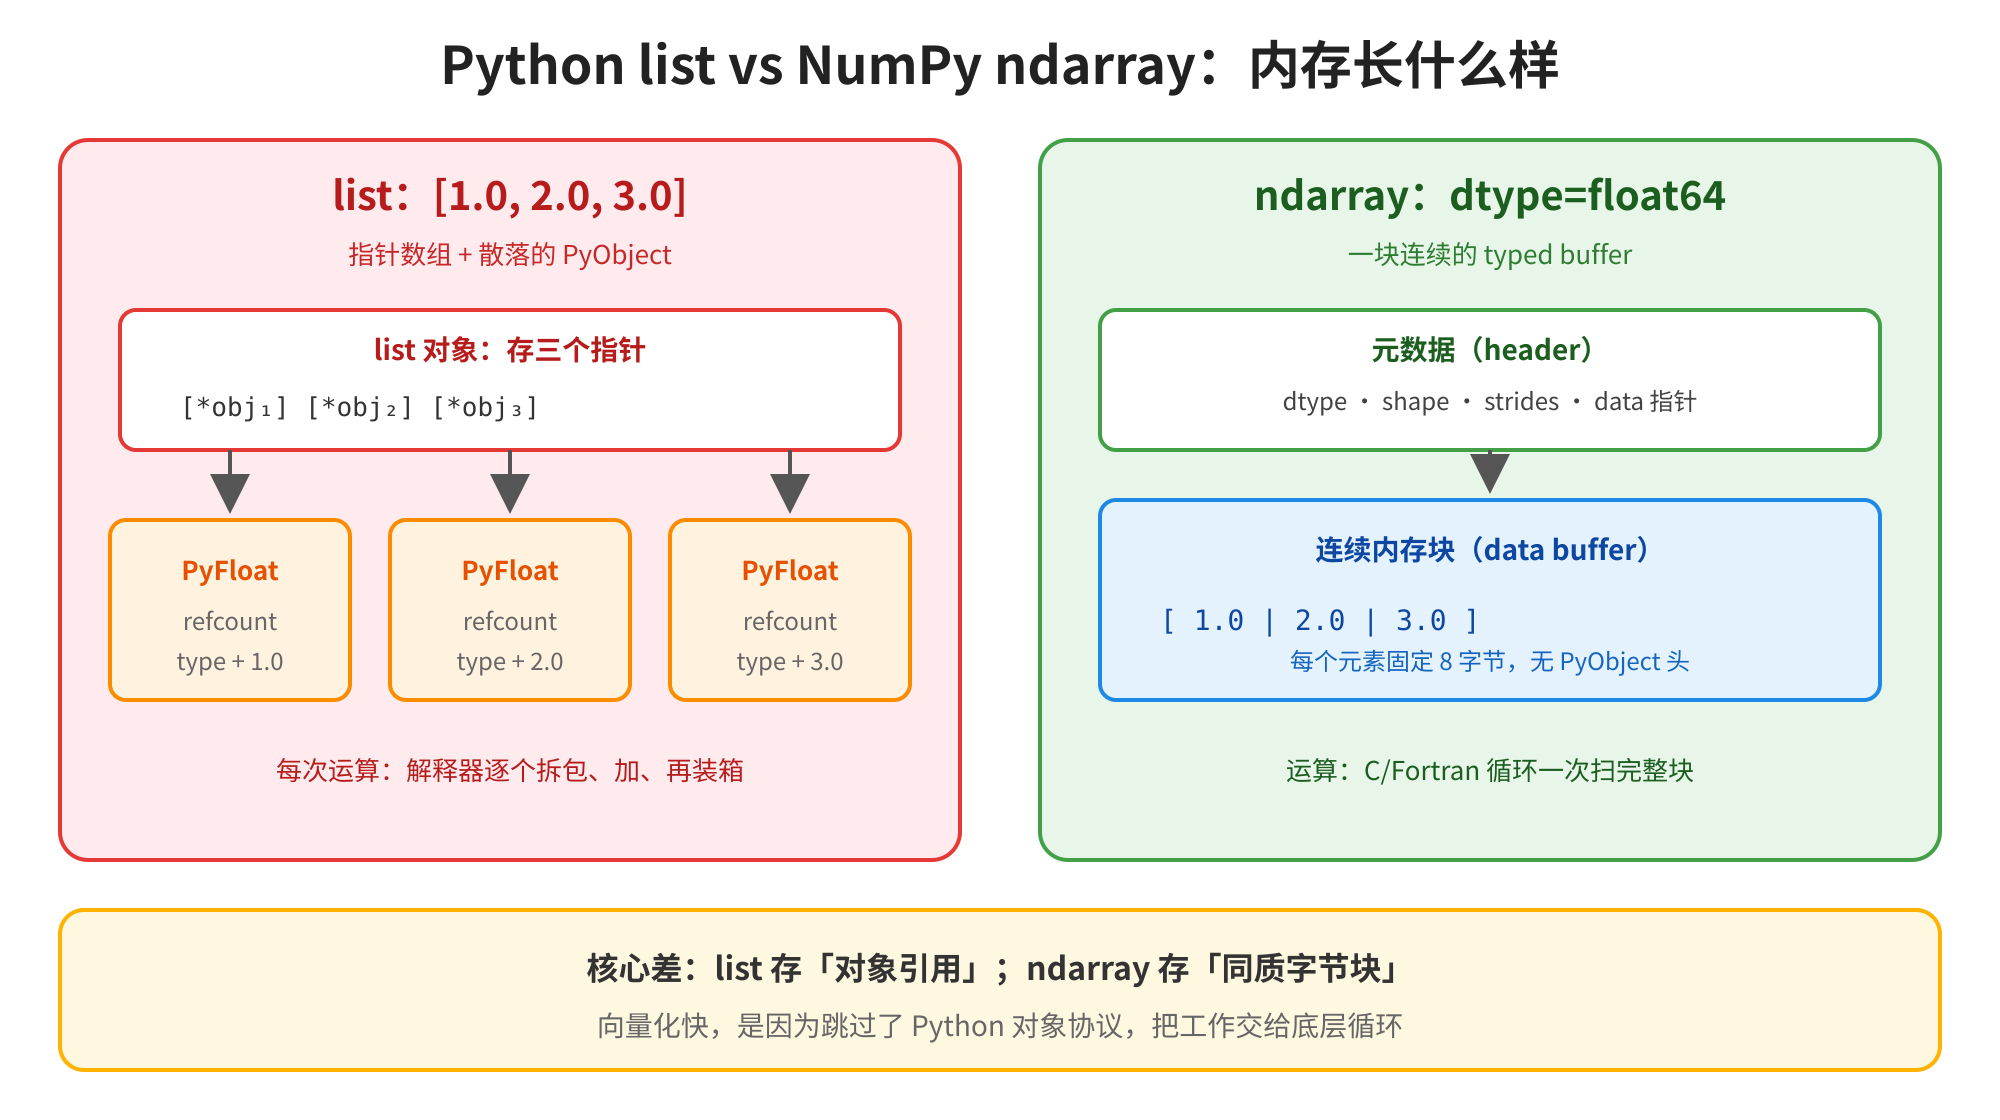Click the subtitle '一块连续的 typed buffer'
This screenshot has width=2000, height=1120.
(1490, 255)
